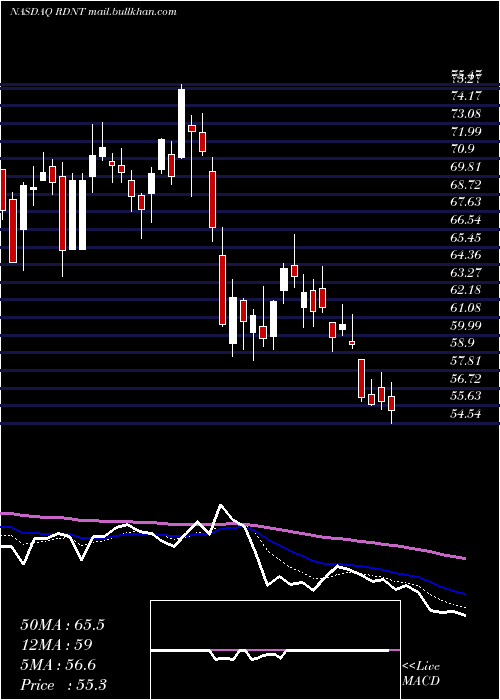This screenshot has width=500, height=700.
Task: Select the 63.27 price axis label
Action: point(466,272)
